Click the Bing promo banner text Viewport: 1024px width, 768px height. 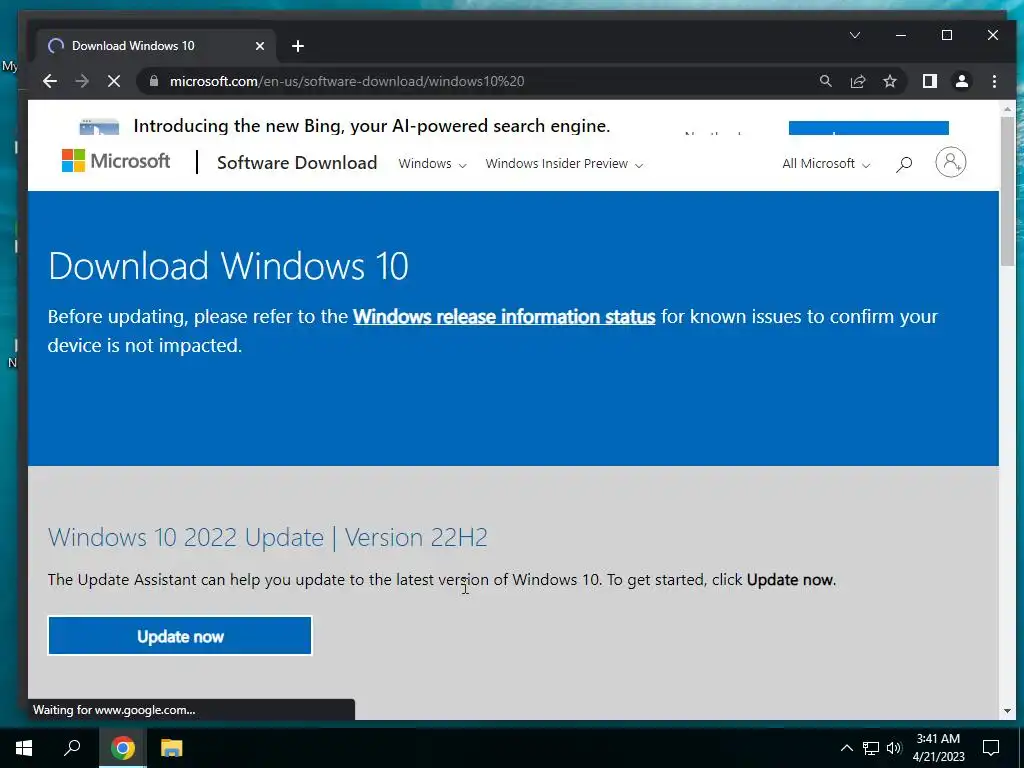point(372,125)
